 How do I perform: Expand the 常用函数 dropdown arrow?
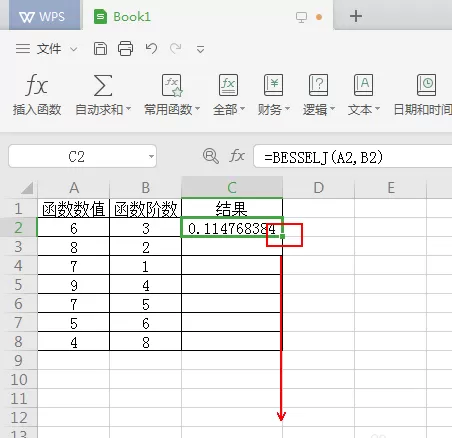pyautogui.click(x=197, y=109)
